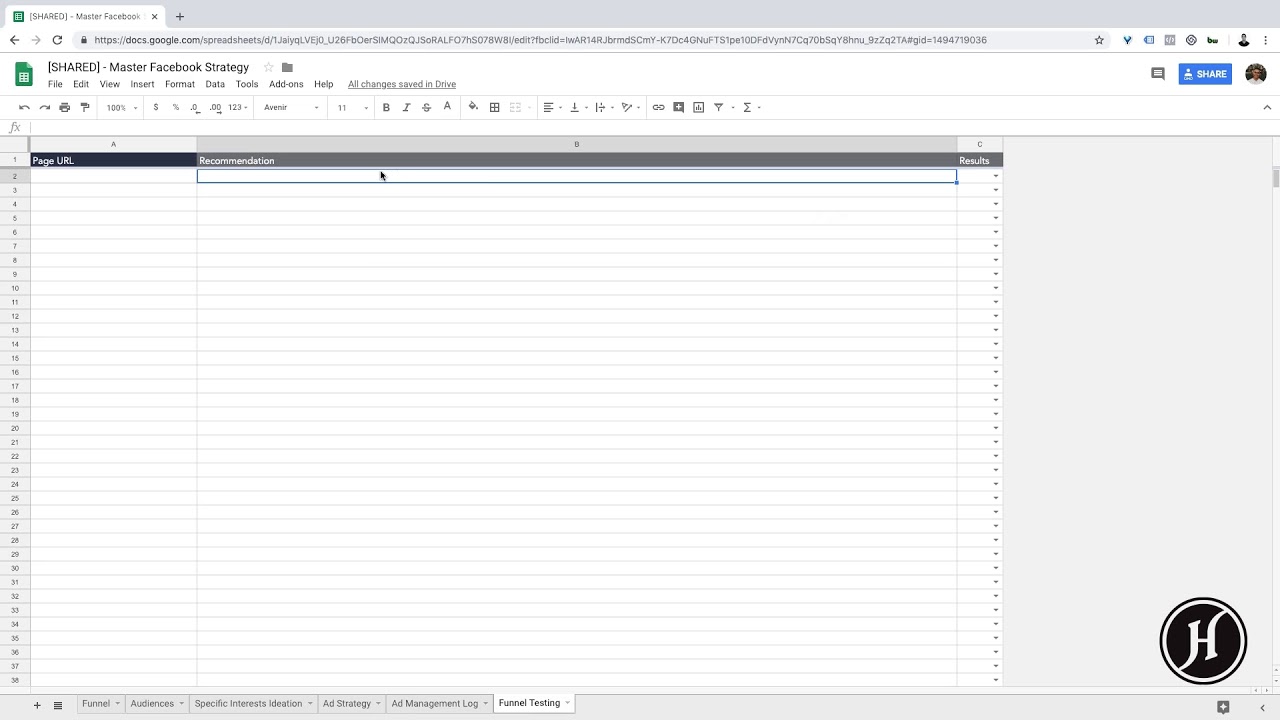The height and width of the screenshot is (720, 1280).
Task: Format as percent icon
Action: click(x=175, y=107)
